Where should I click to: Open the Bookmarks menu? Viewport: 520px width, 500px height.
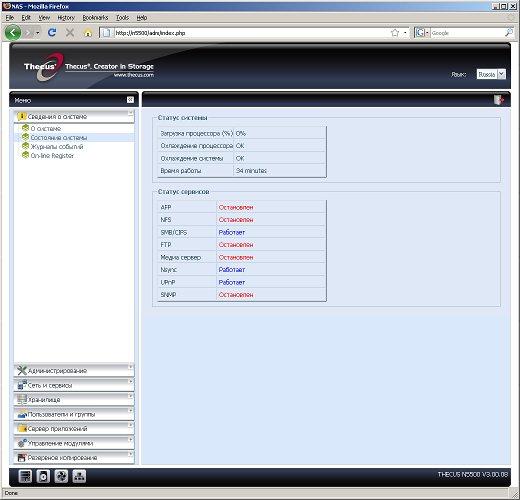pos(95,18)
